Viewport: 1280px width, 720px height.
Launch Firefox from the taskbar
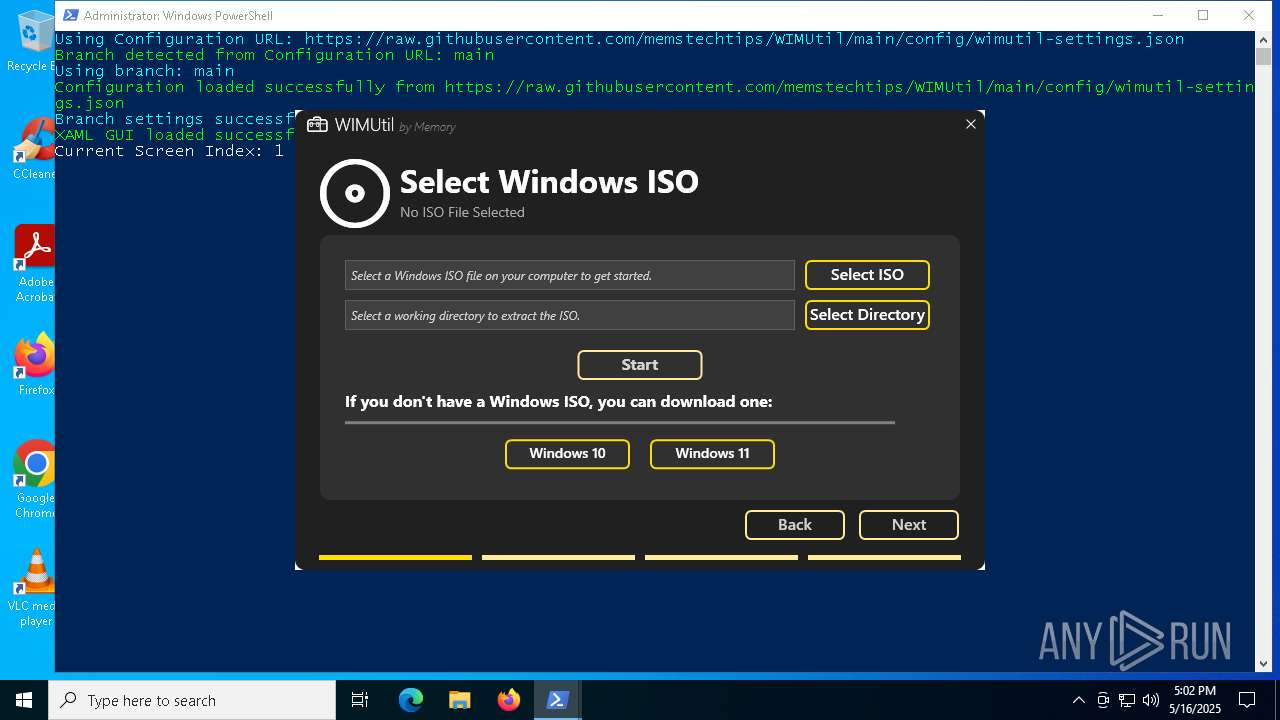click(509, 700)
